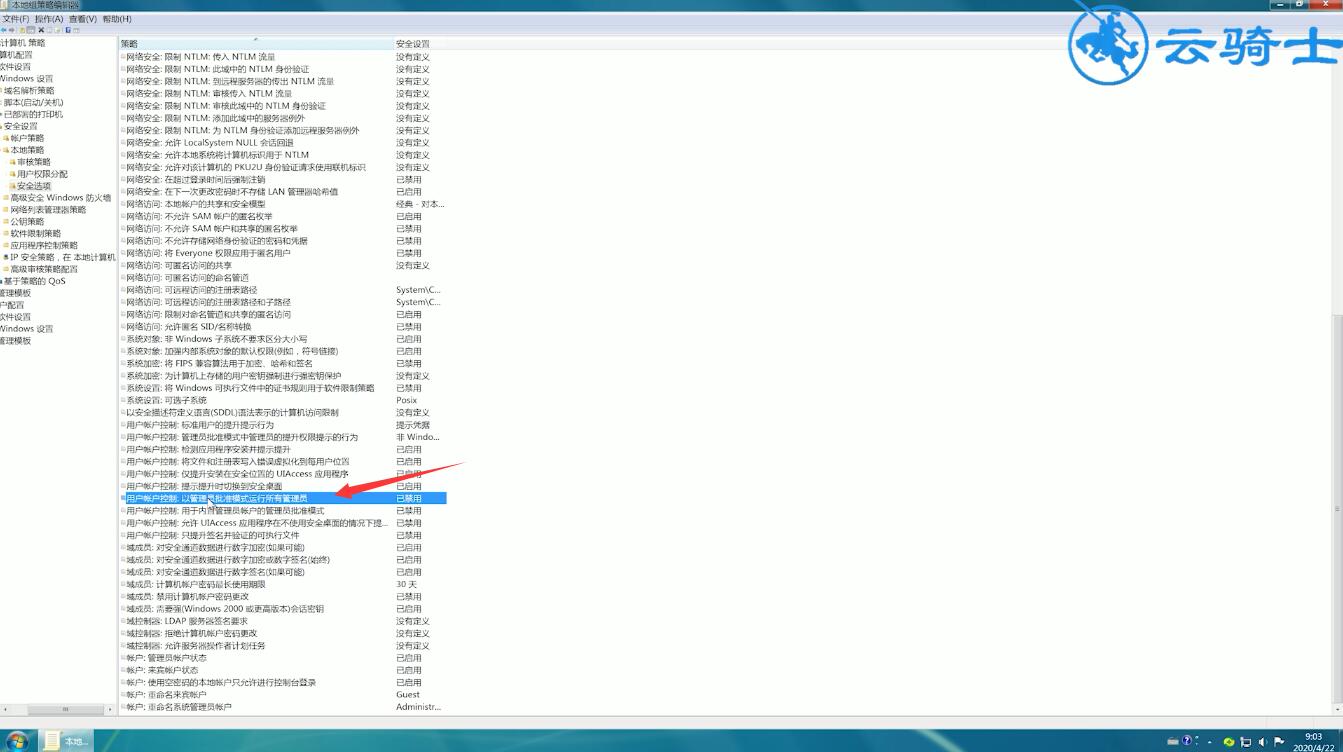Open the 文件(F) menu
This screenshot has height=752, width=1343.
coord(15,19)
